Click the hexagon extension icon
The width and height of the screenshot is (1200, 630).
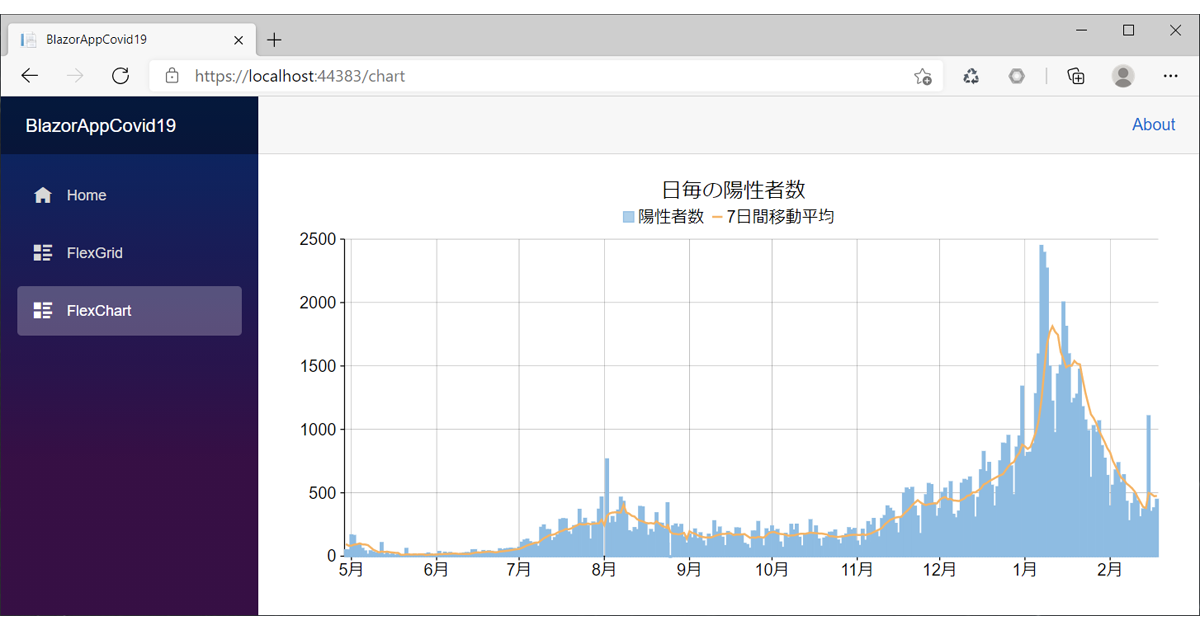click(1017, 75)
